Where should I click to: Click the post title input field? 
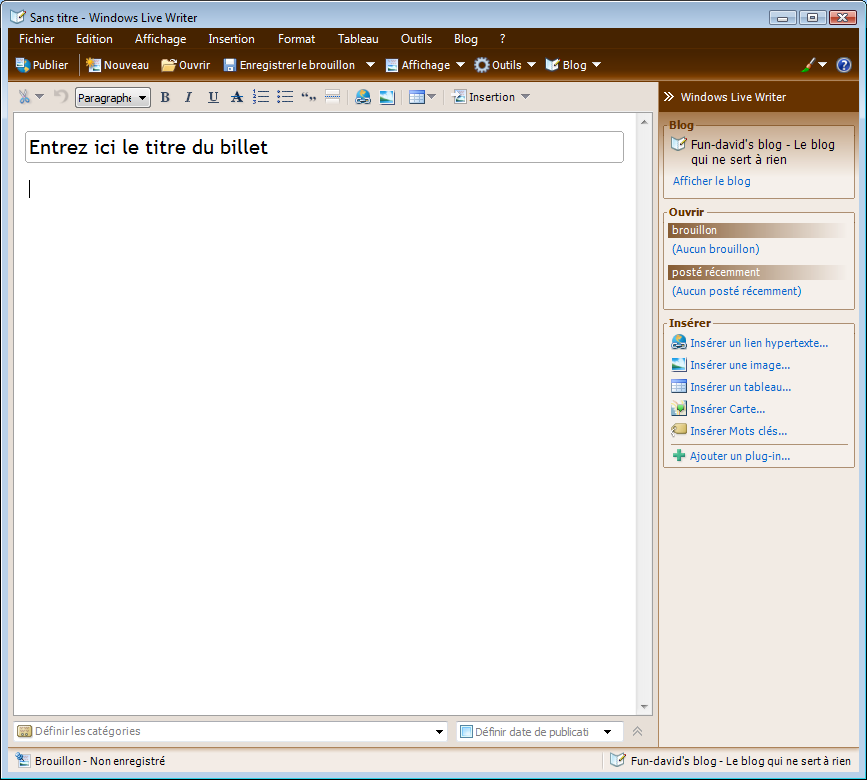pyautogui.click(x=324, y=147)
